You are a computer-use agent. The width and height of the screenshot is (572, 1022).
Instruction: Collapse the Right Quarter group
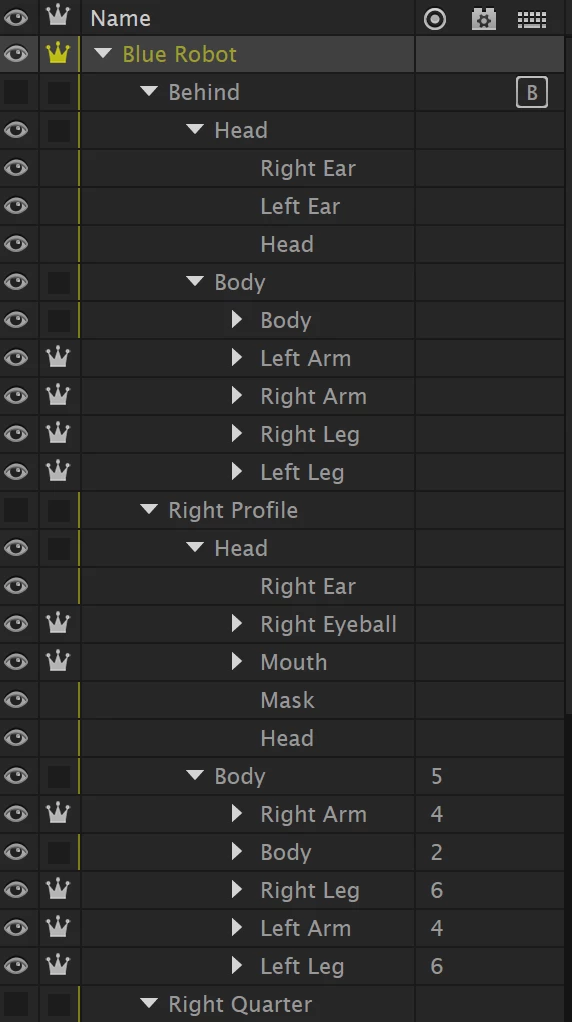[149, 1003]
